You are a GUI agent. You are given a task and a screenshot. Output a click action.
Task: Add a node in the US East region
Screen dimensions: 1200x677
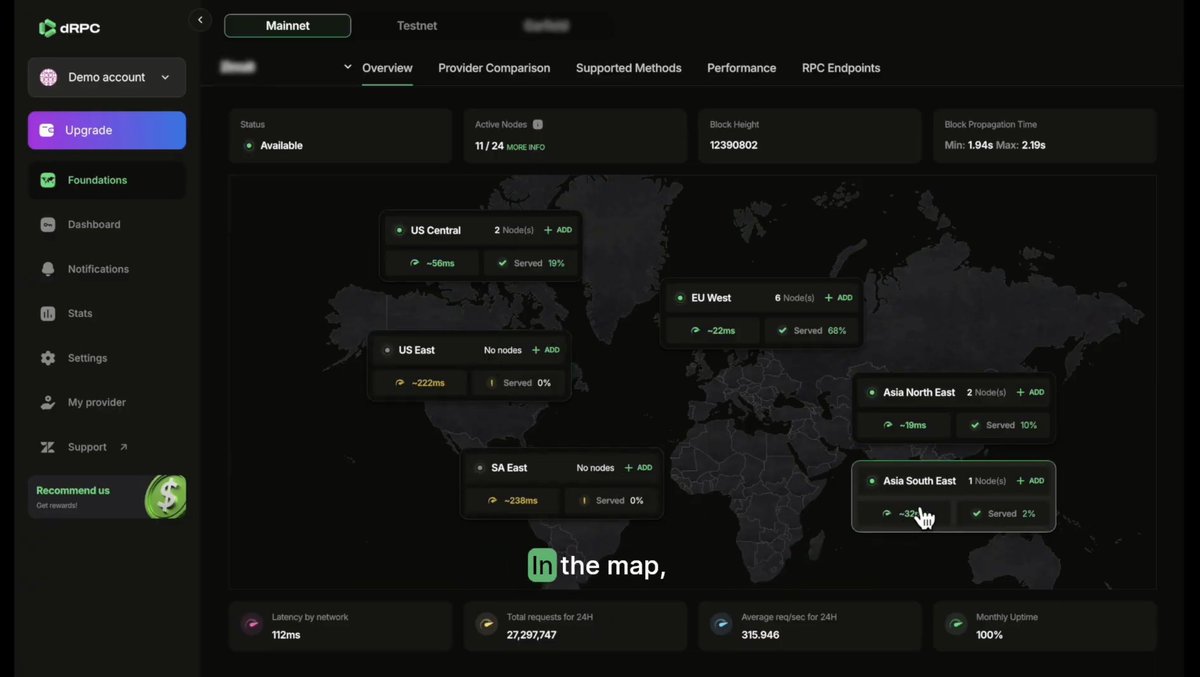point(546,349)
